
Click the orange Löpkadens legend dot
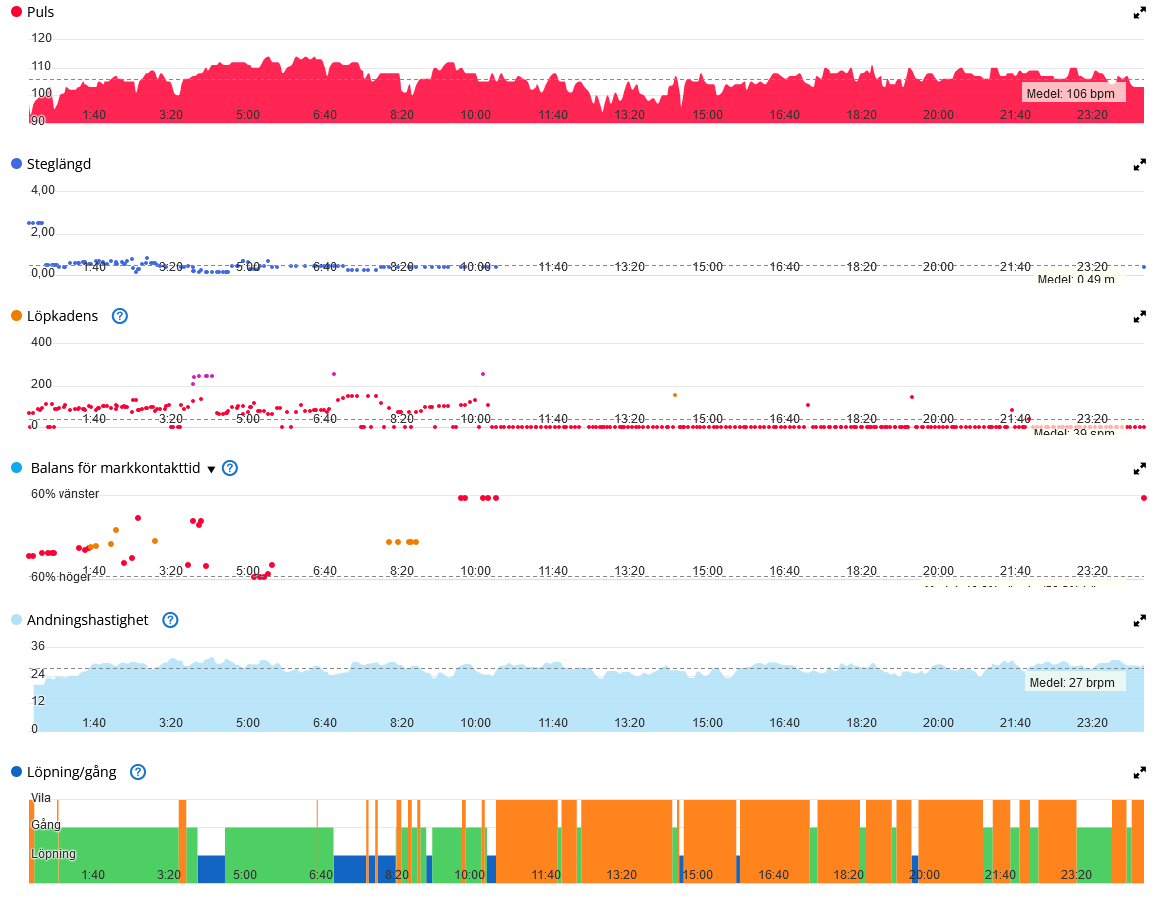[16, 316]
